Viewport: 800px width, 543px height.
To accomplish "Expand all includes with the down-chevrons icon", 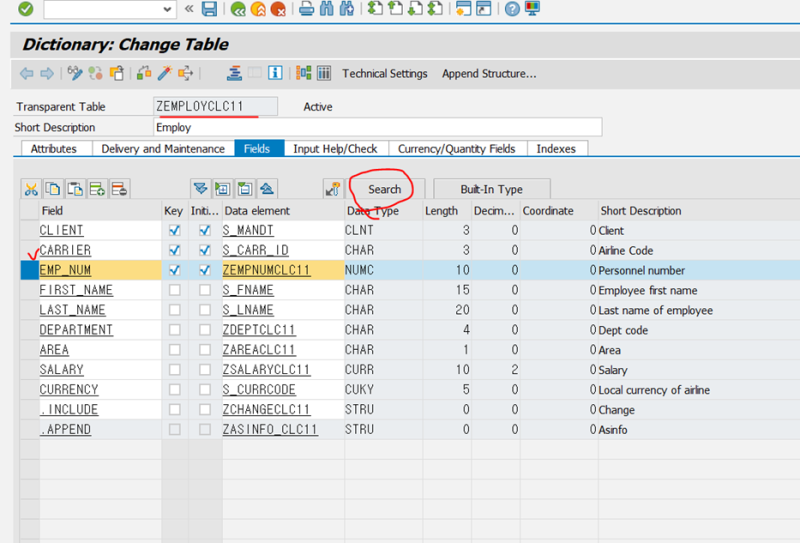I will [201, 189].
